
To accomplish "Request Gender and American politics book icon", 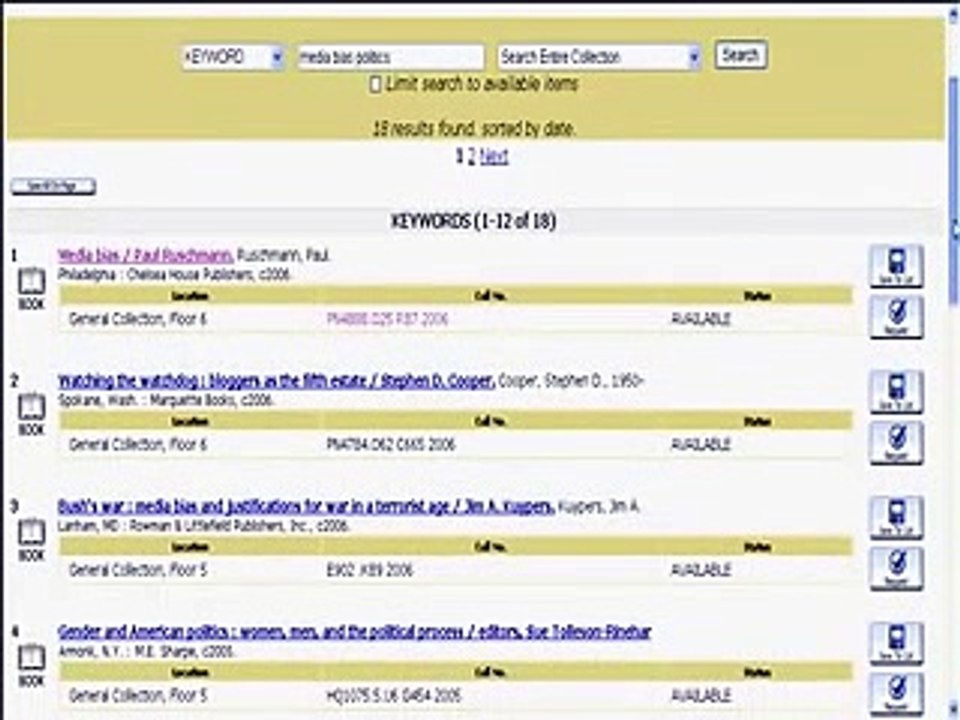I will [896, 693].
